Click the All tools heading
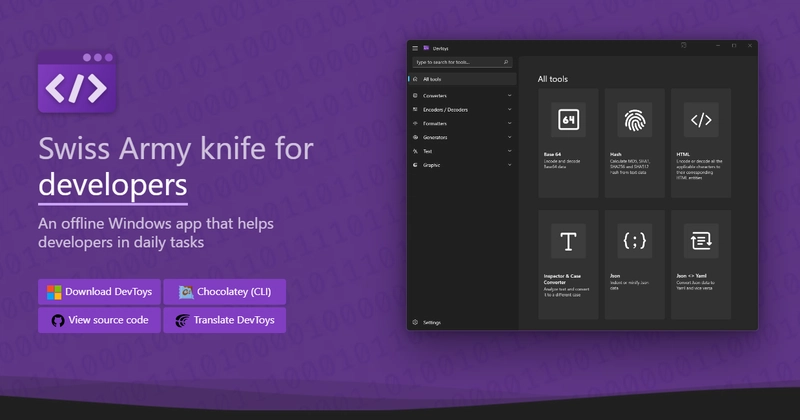This screenshot has width=800, height=420. [x=553, y=79]
